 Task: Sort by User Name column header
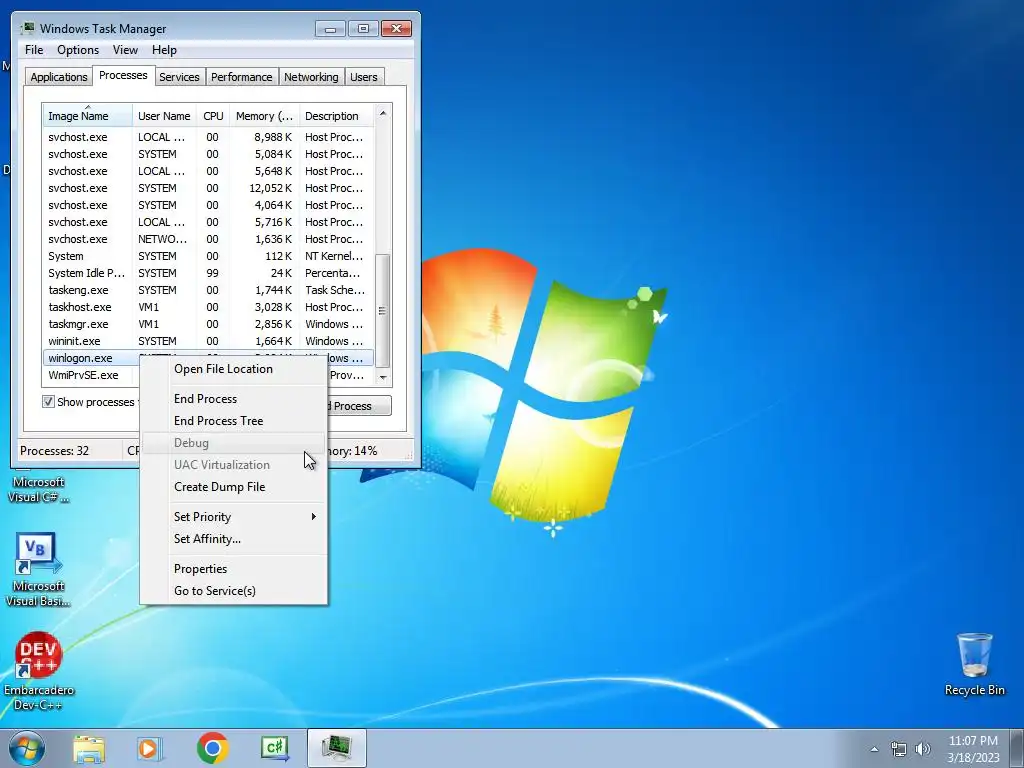click(164, 116)
